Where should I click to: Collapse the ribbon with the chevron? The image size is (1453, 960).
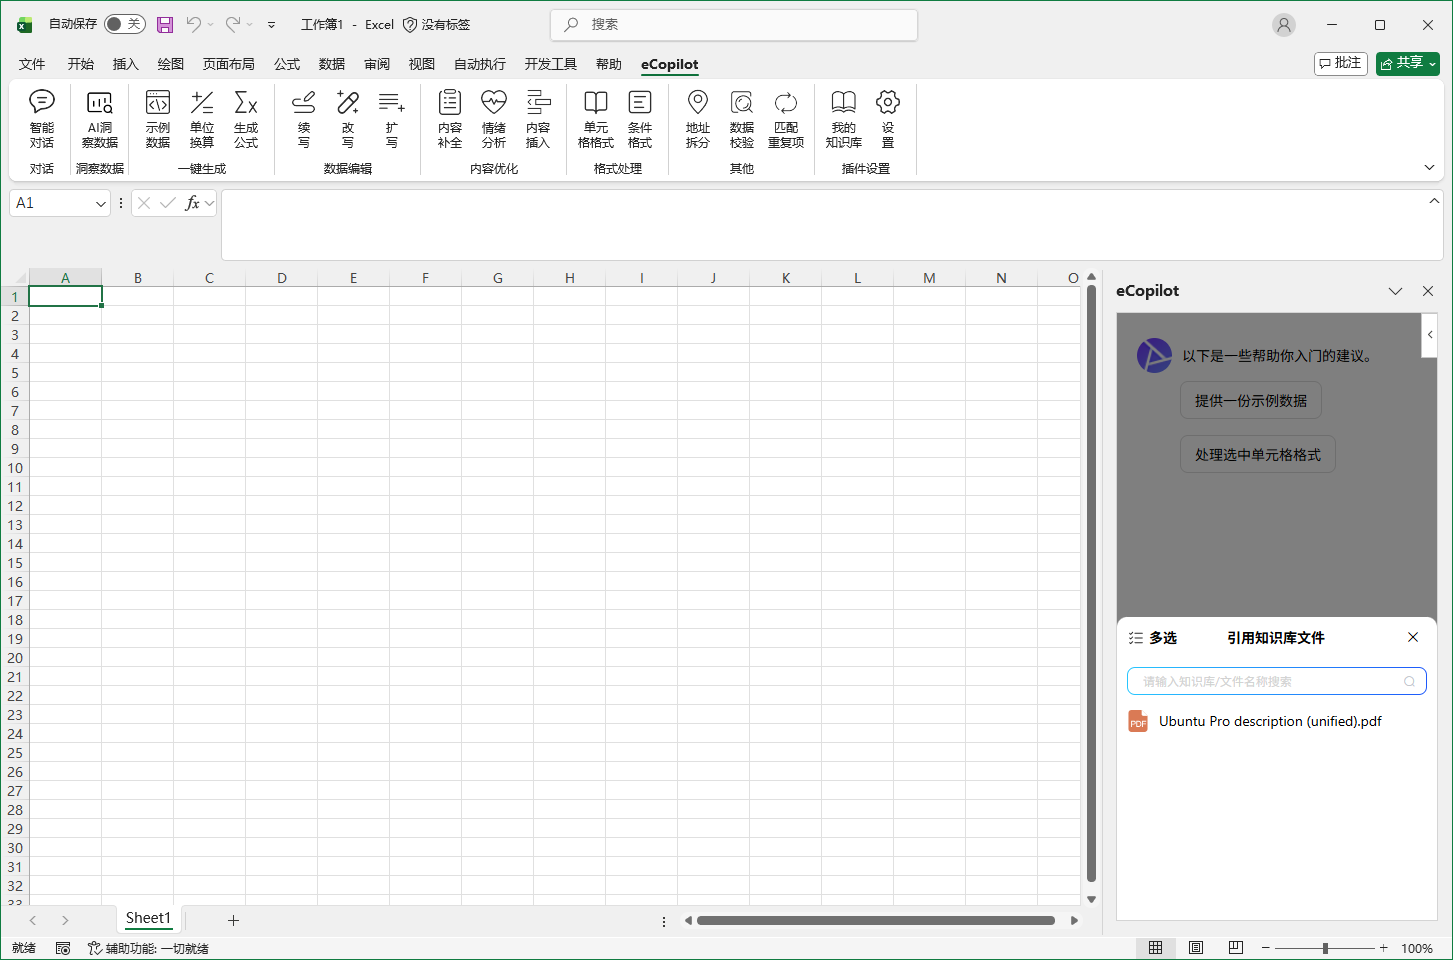click(1429, 167)
